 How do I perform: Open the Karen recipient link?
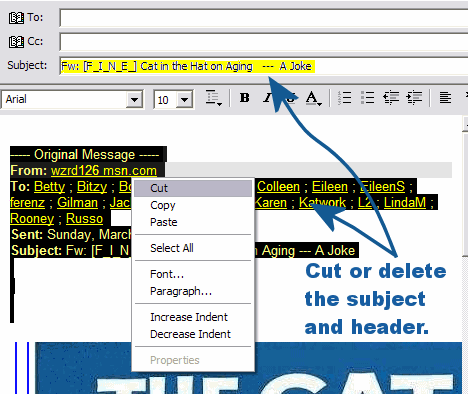[x=270, y=203]
